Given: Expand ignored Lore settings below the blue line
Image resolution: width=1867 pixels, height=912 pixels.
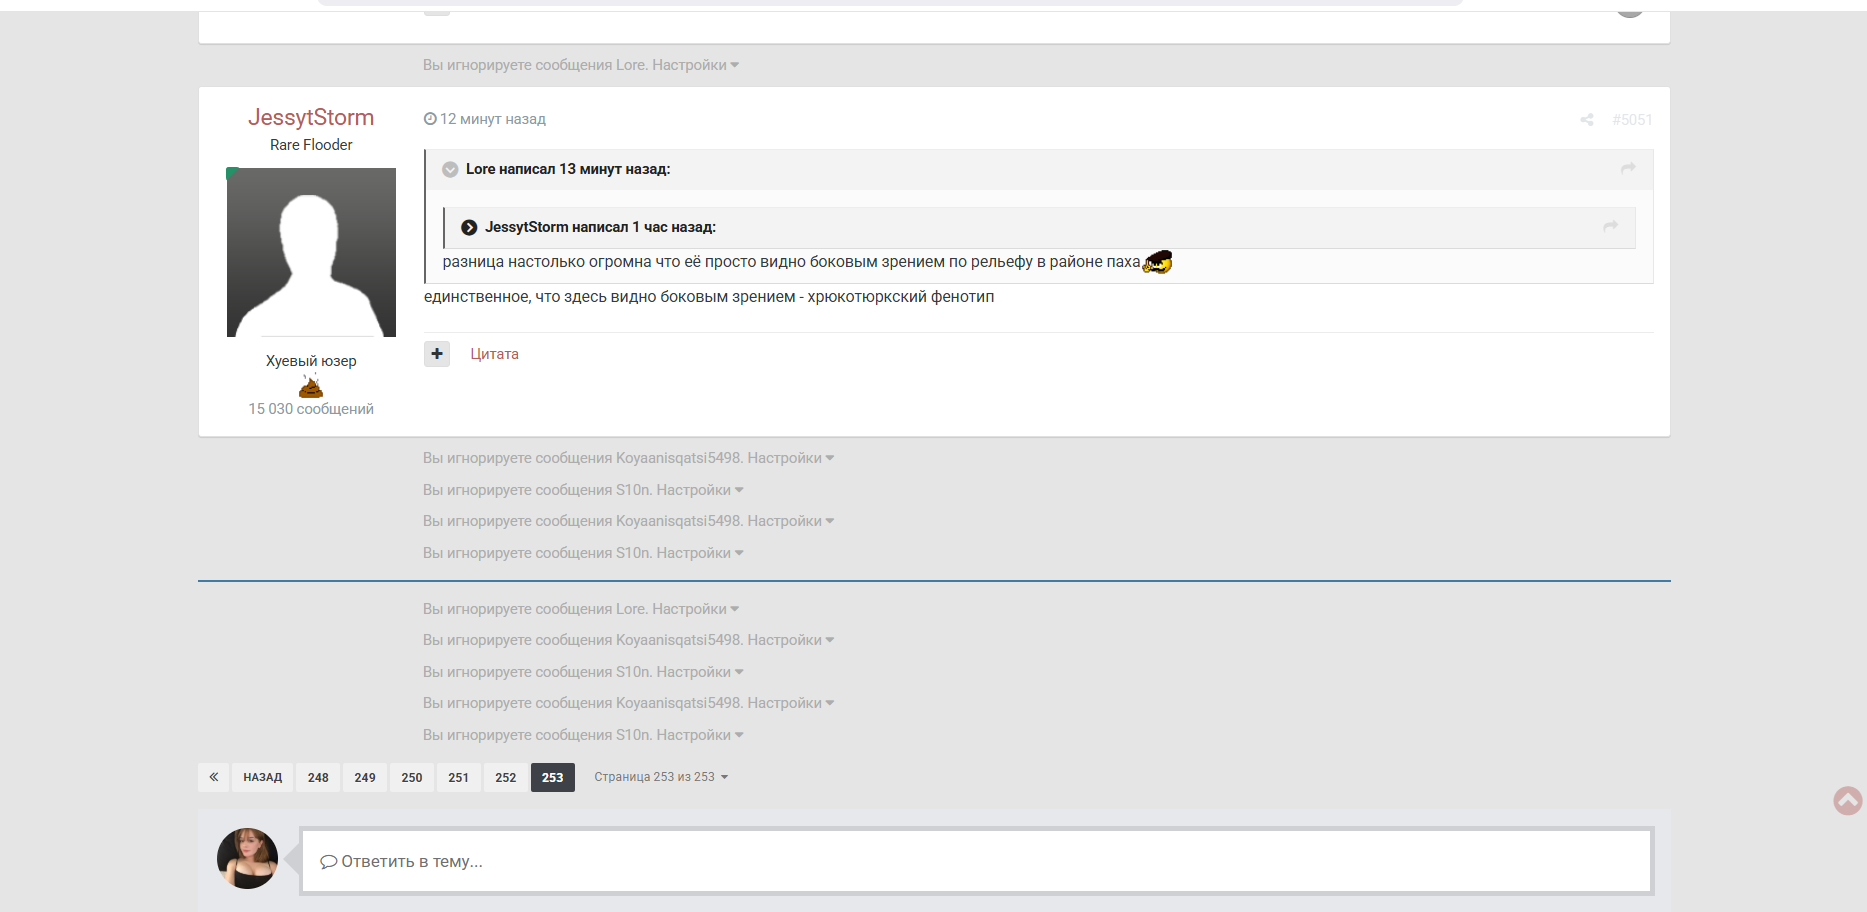Looking at the screenshot, I should point(695,609).
